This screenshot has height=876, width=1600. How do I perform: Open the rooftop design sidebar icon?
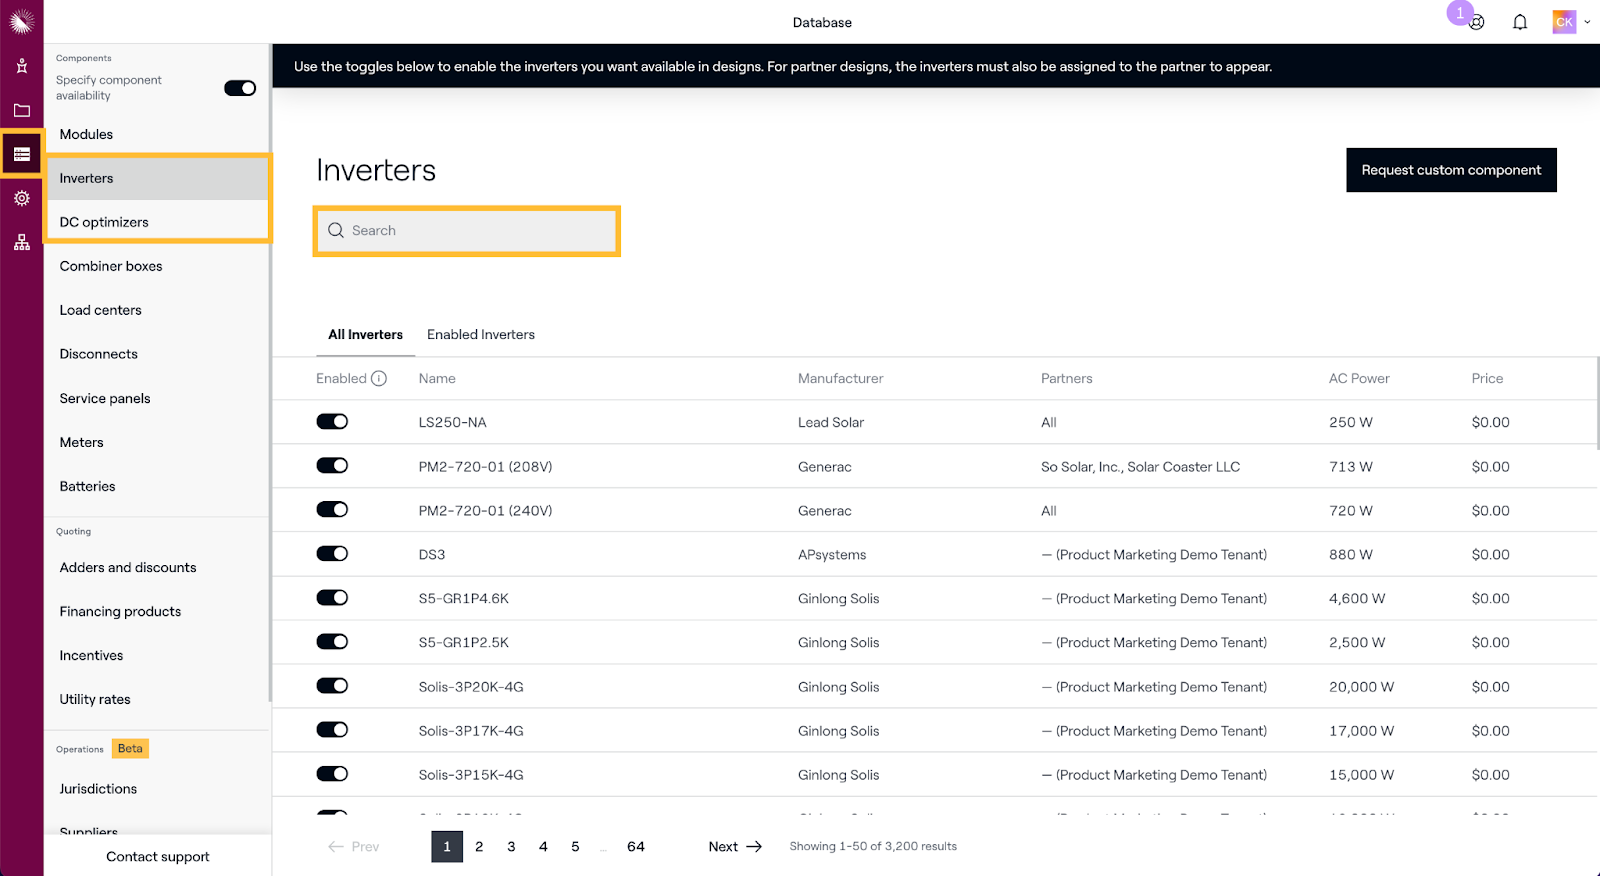tap(21, 66)
